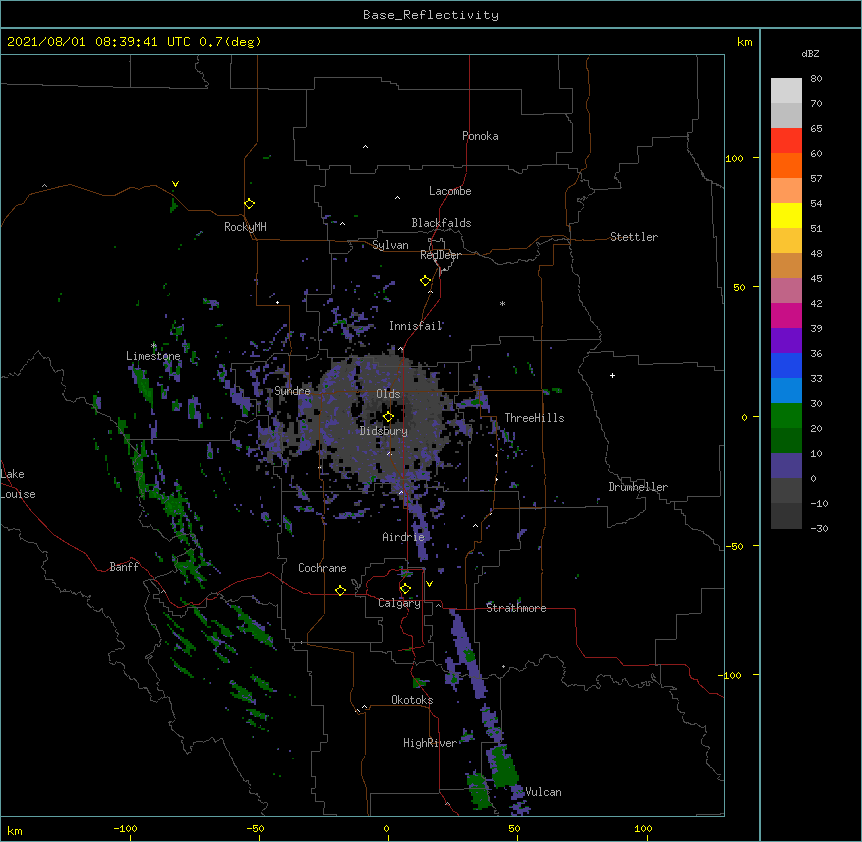Click the Limestone label
Image resolution: width=862 pixels, height=842 pixels.
[x=153, y=356]
